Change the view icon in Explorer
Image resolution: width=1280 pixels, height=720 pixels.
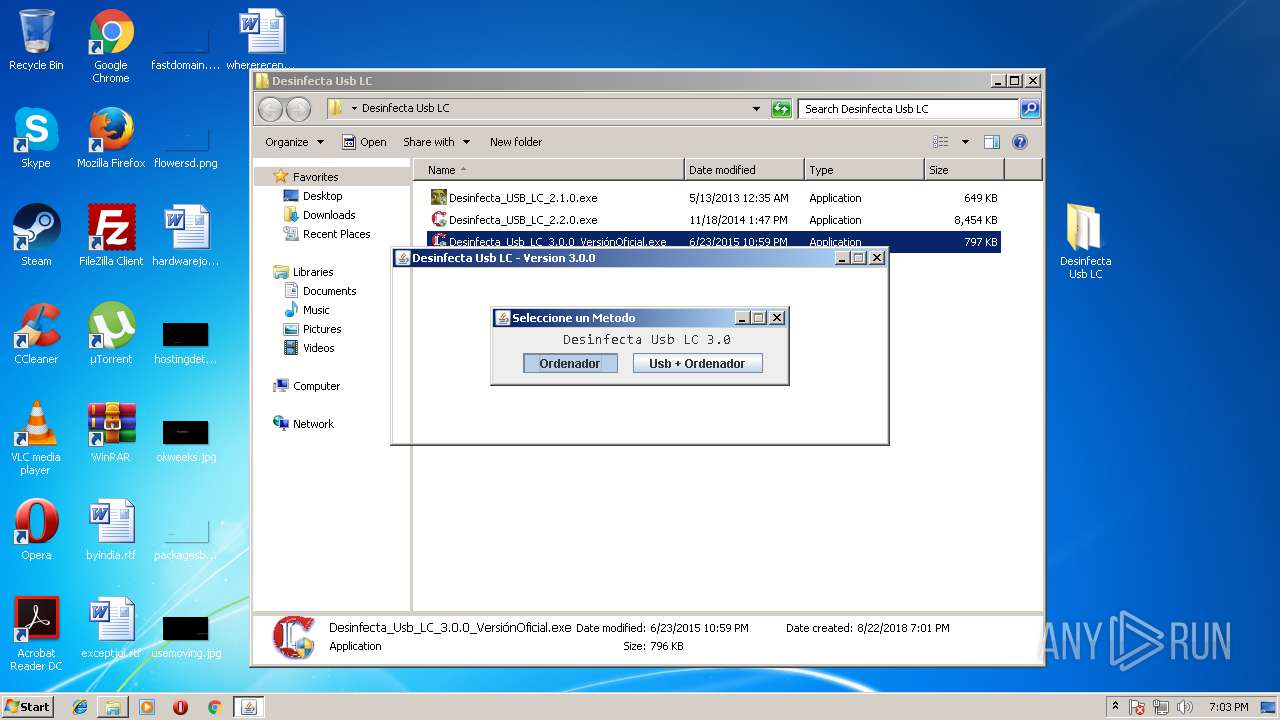click(x=940, y=142)
